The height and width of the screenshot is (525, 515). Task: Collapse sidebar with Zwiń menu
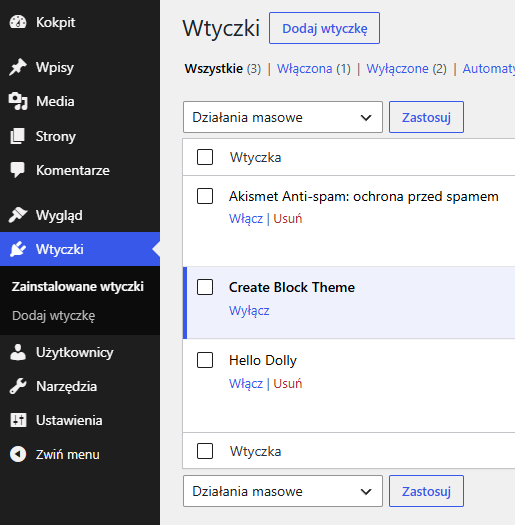click(80, 454)
